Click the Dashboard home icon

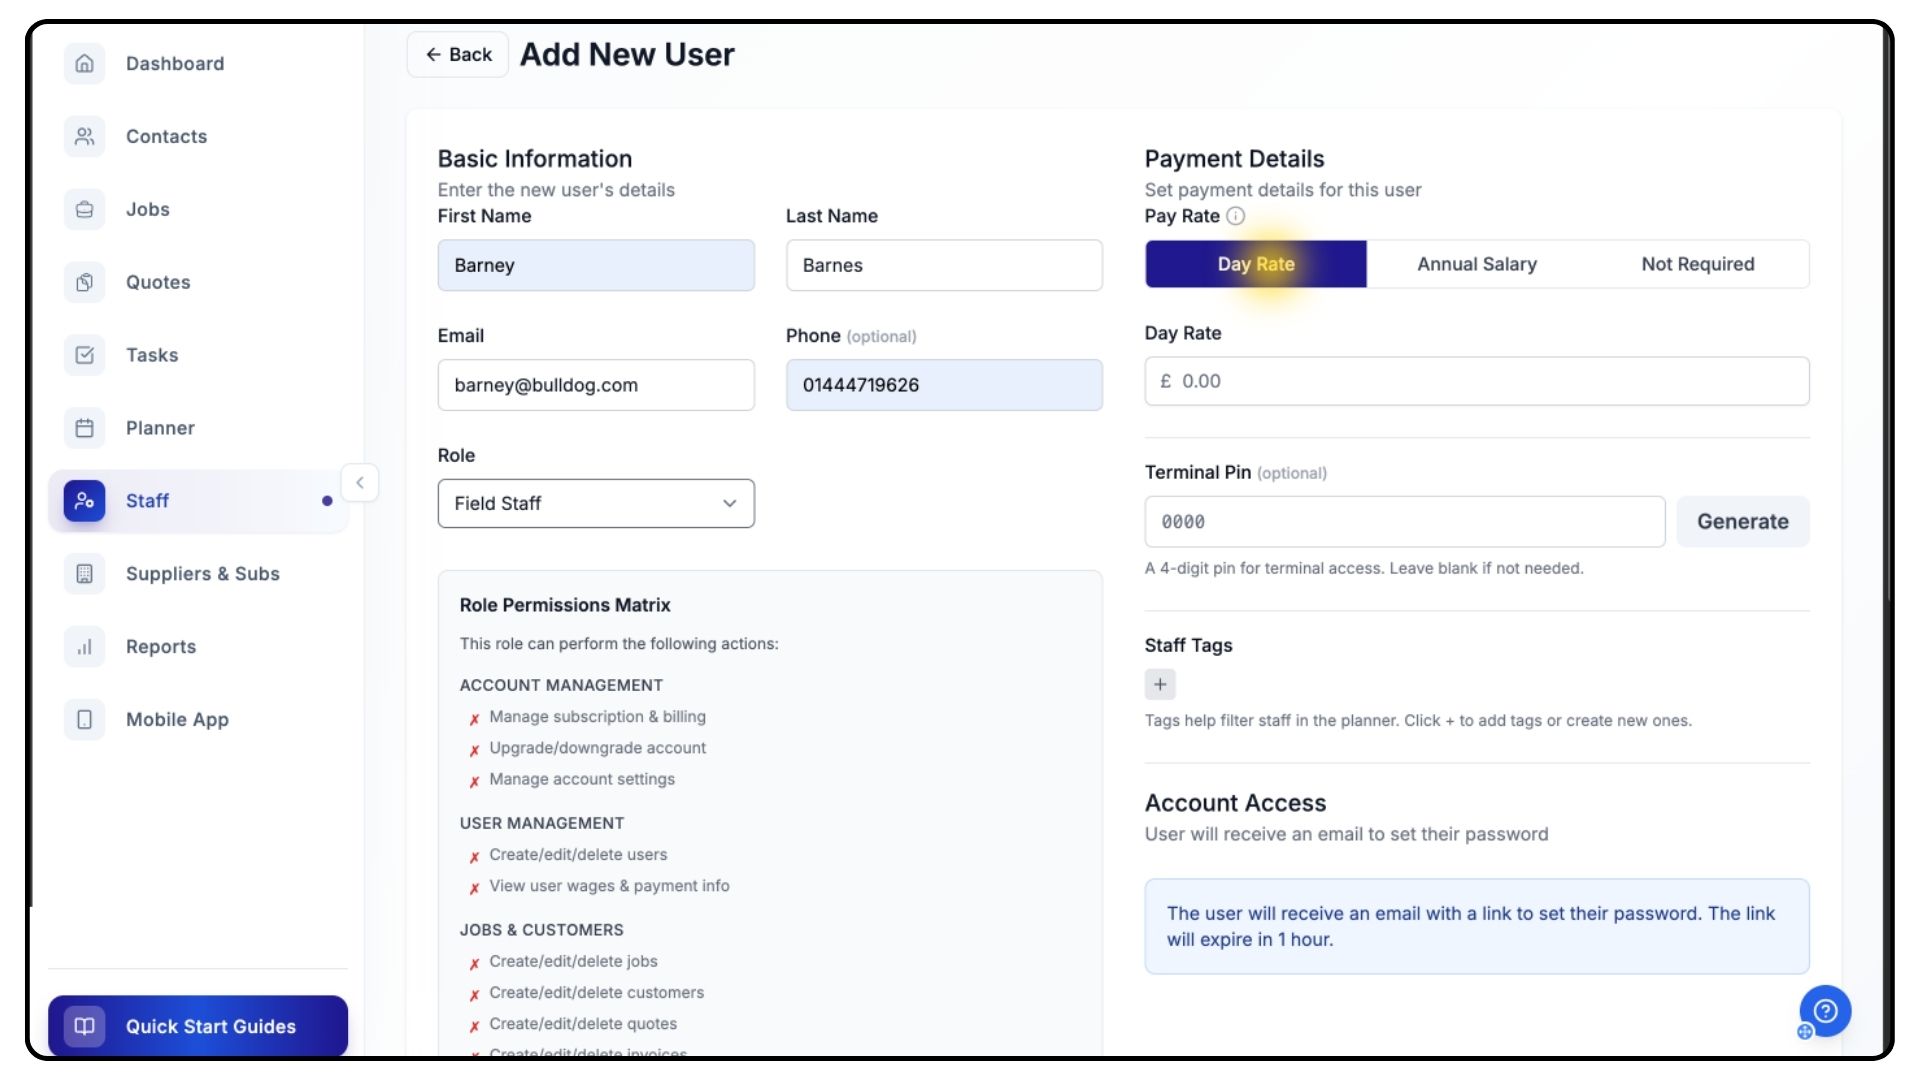tap(85, 64)
